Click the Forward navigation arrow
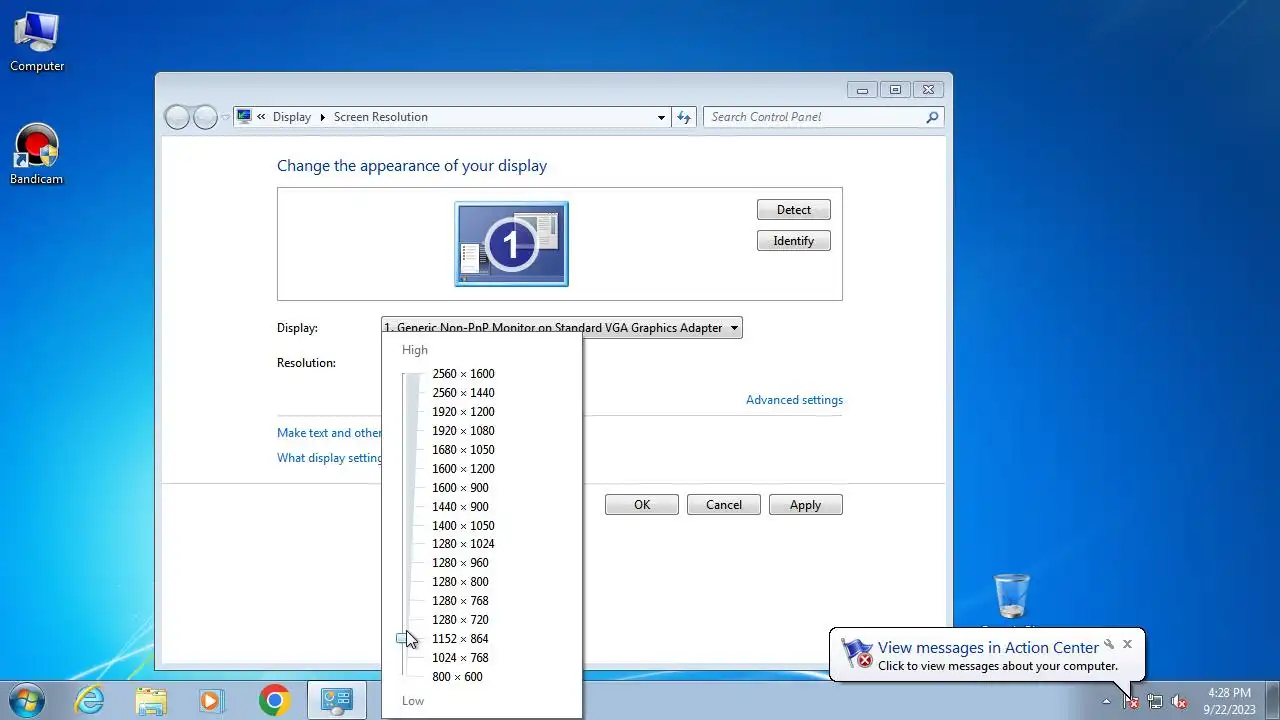 click(205, 117)
